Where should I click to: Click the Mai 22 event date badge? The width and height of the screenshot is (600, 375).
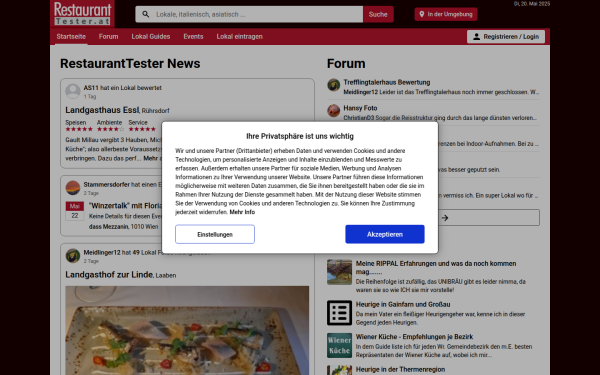[x=75, y=211]
